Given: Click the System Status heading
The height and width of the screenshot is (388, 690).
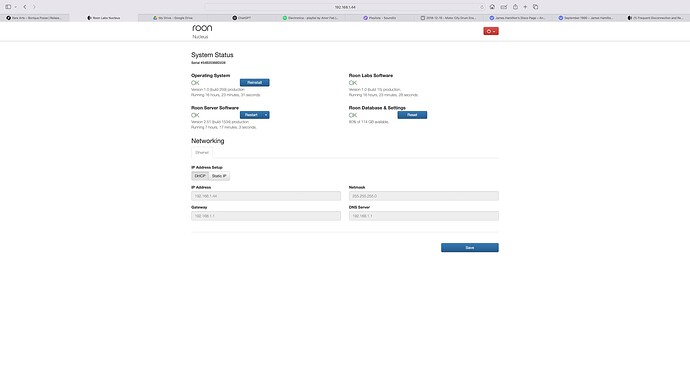Looking at the screenshot, I should [x=212, y=55].
